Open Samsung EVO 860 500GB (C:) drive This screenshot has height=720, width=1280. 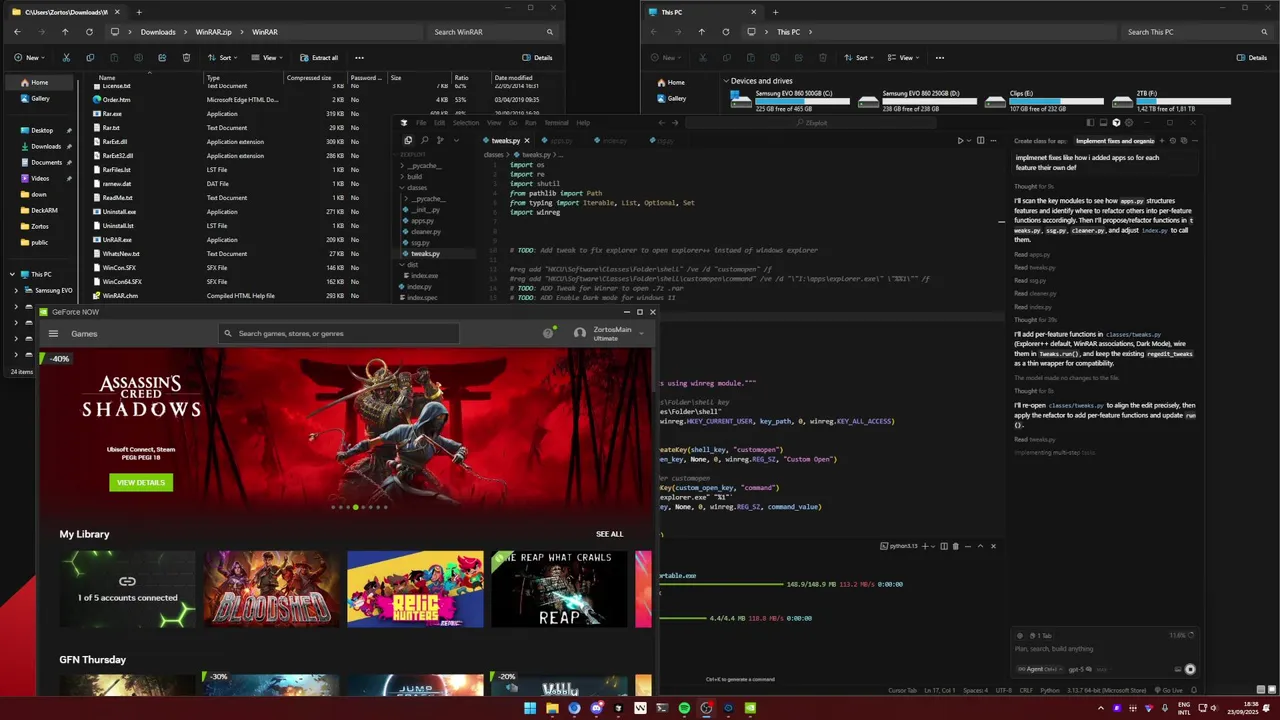click(x=790, y=100)
